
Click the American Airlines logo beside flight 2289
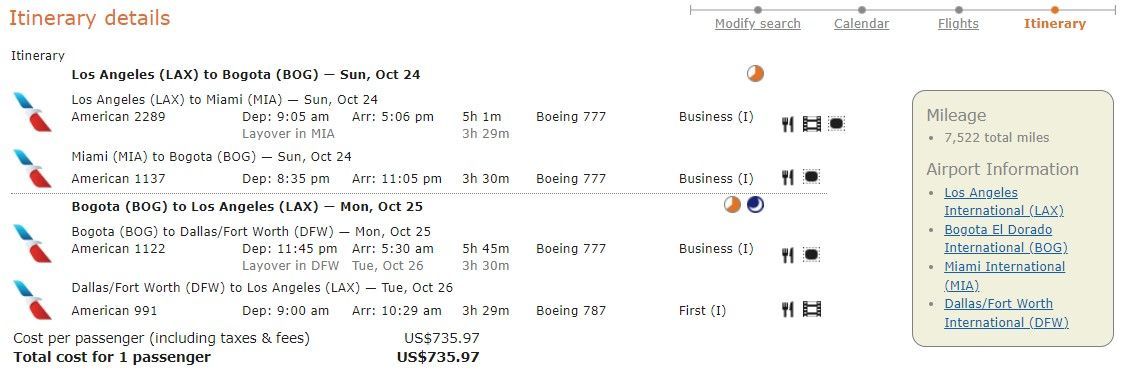[33, 113]
